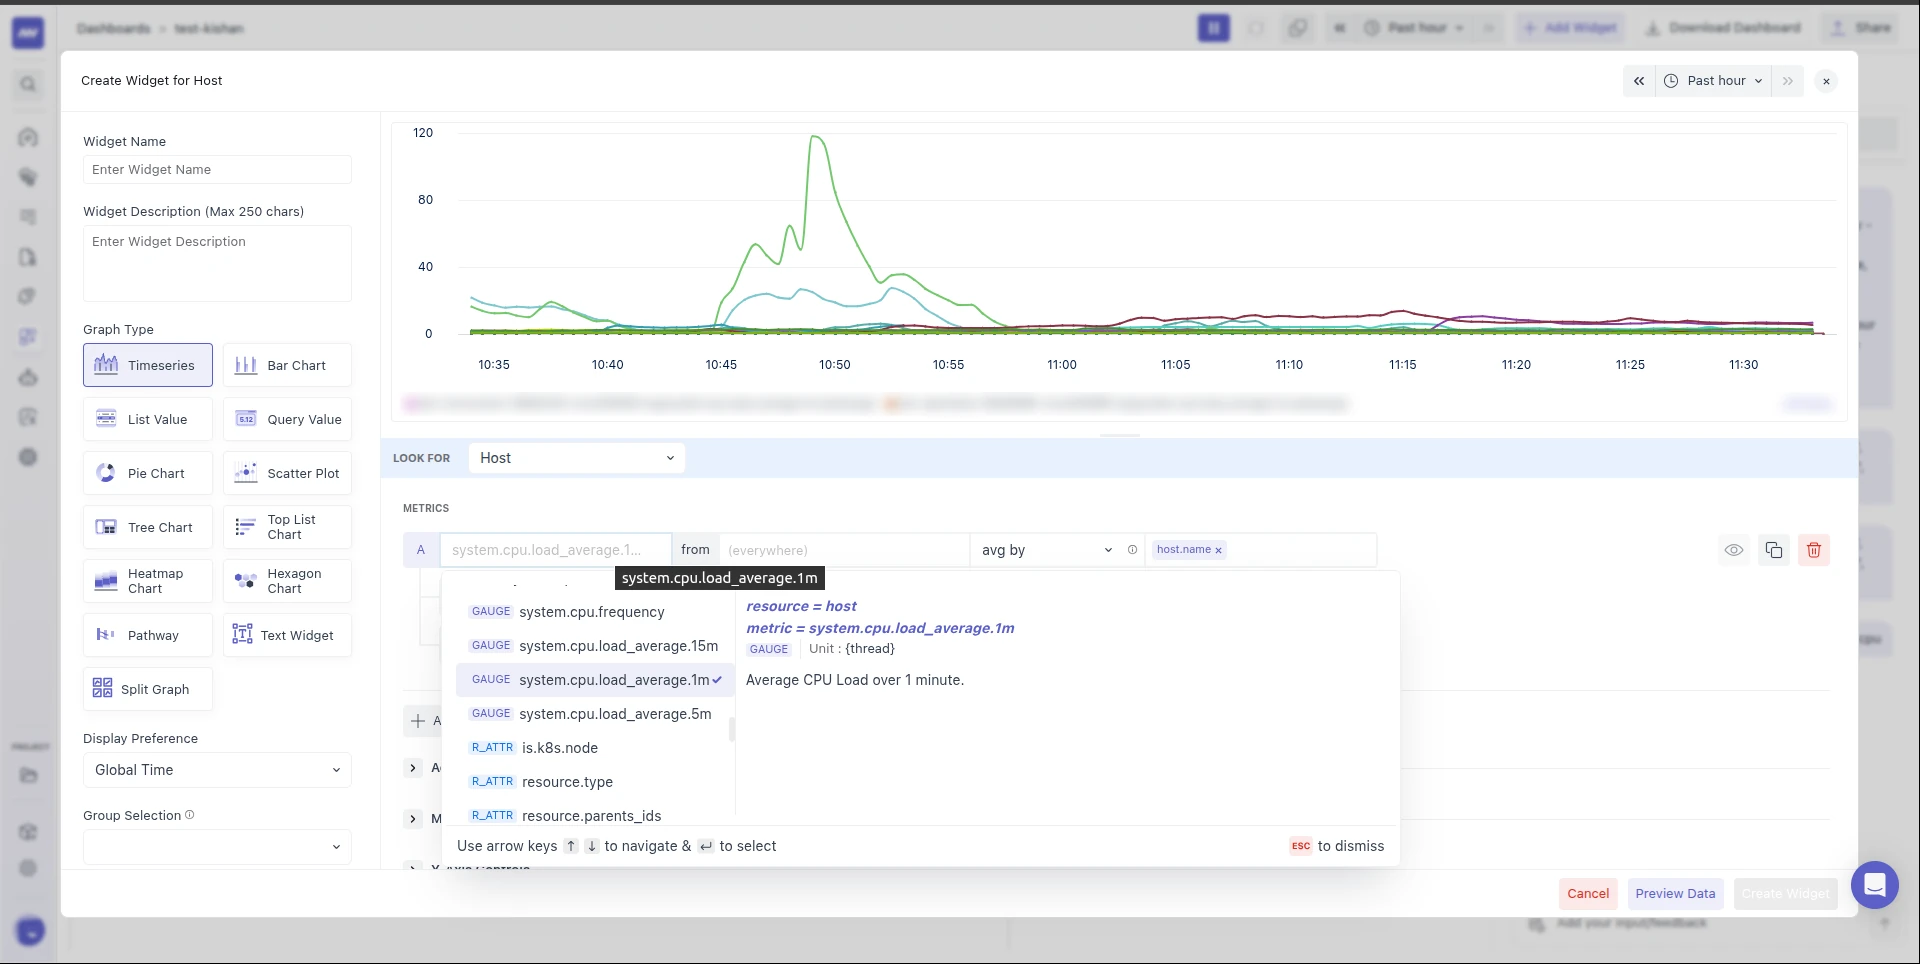Select the Query Value graph type
This screenshot has height=964, width=1920.
coord(287,419)
